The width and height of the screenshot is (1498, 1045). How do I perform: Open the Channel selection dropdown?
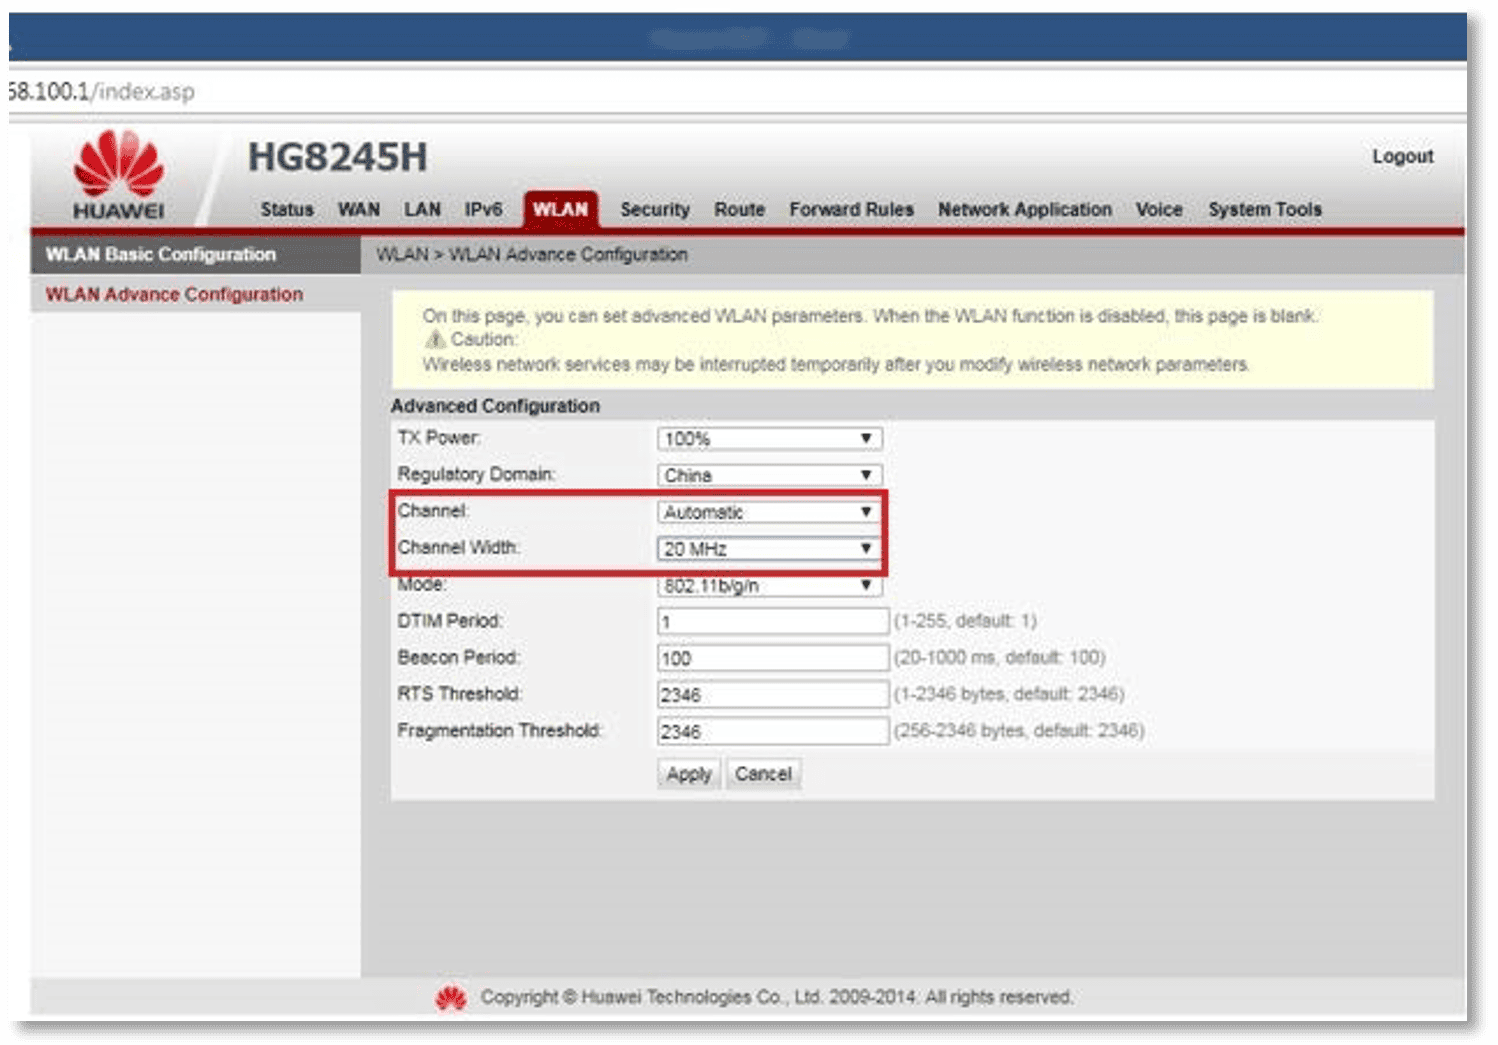[x=769, y=512]
